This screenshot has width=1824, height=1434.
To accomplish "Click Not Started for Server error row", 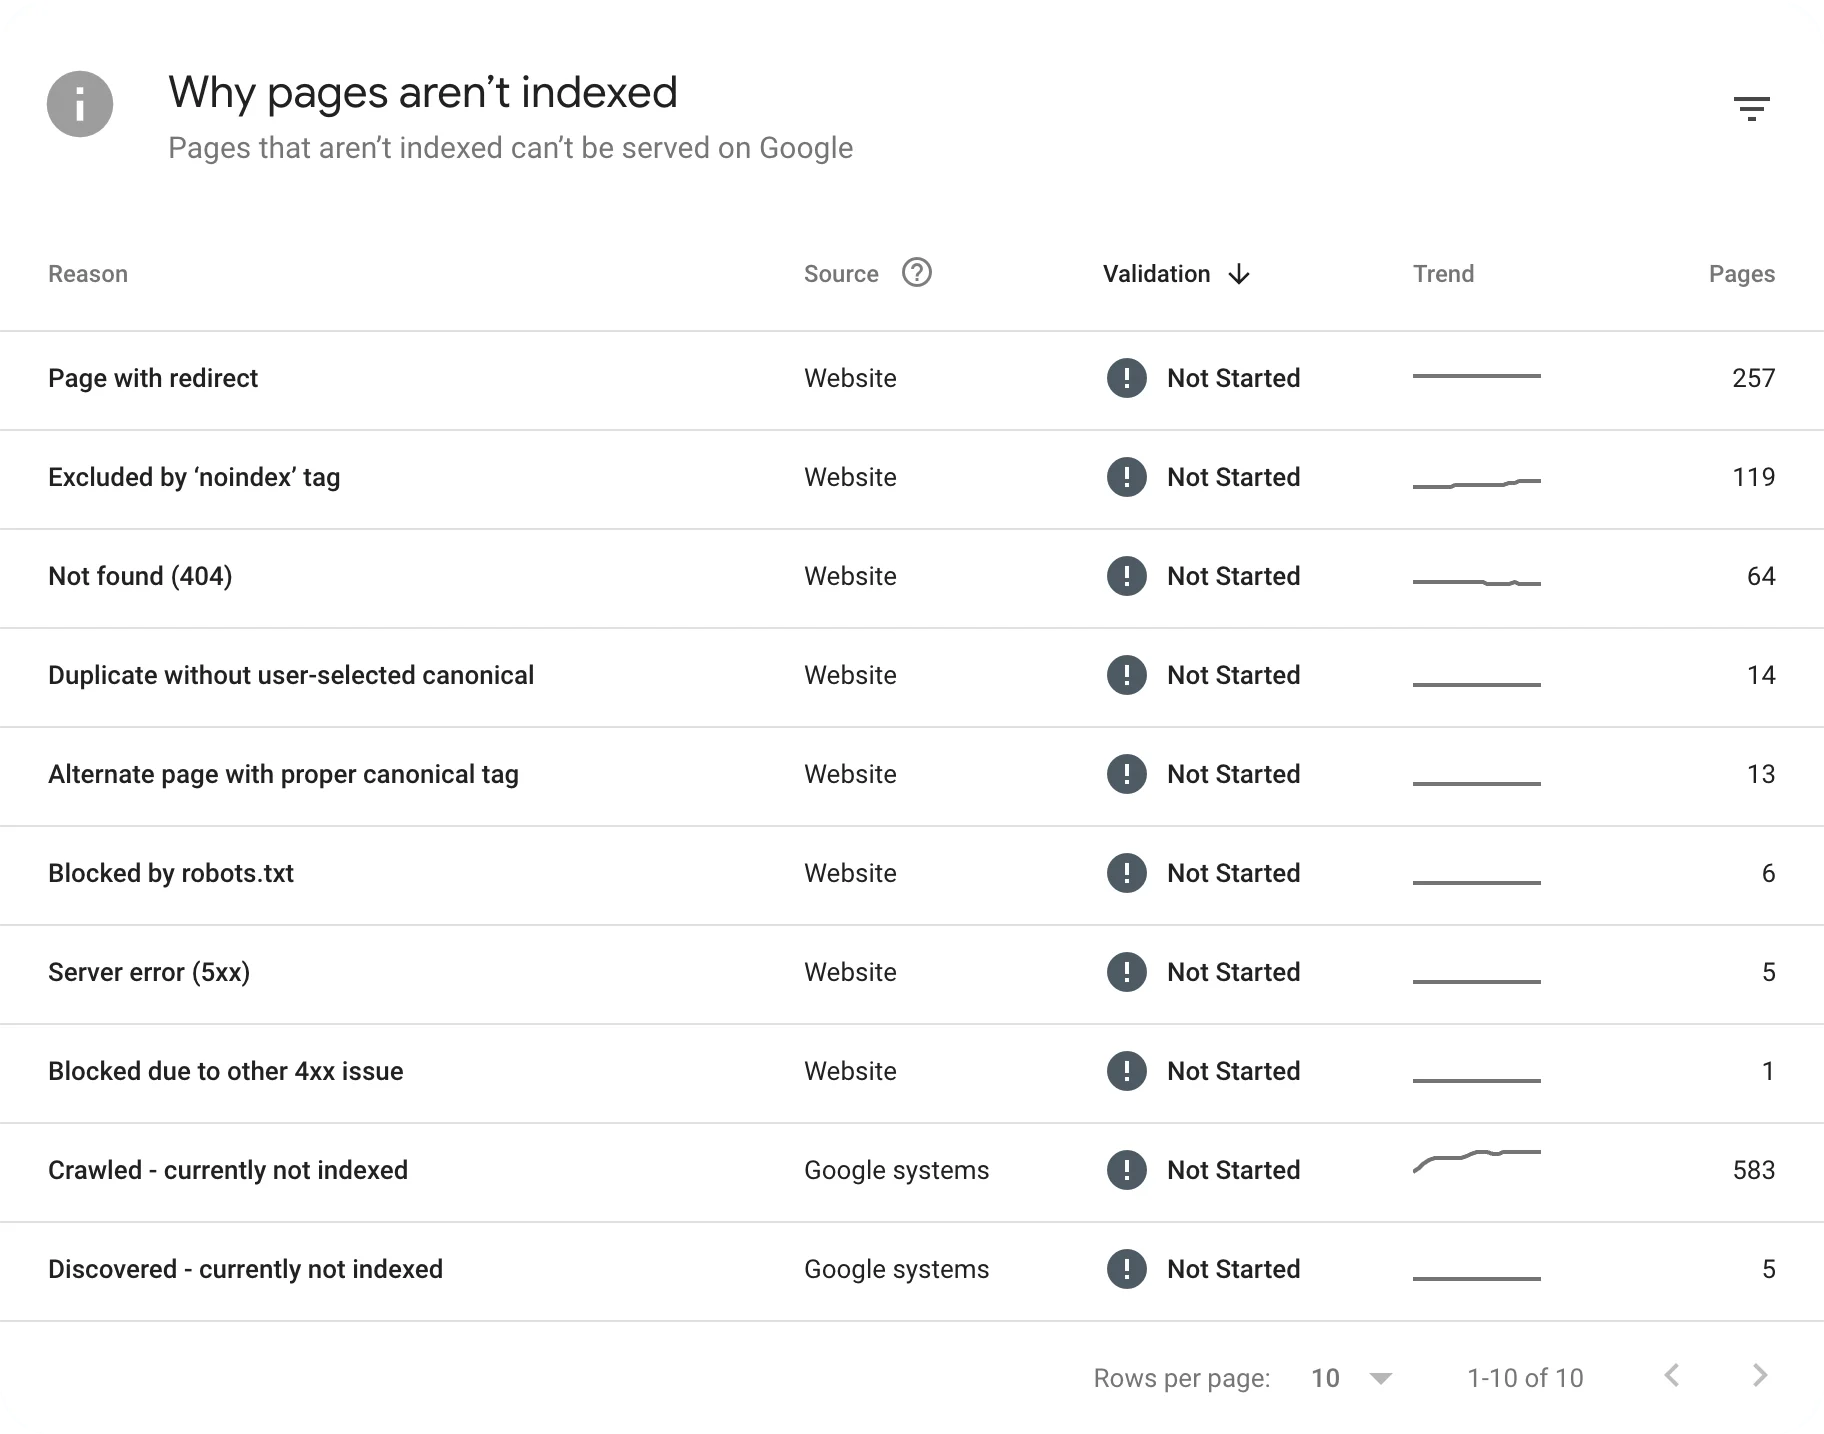I will point(1233,972).
